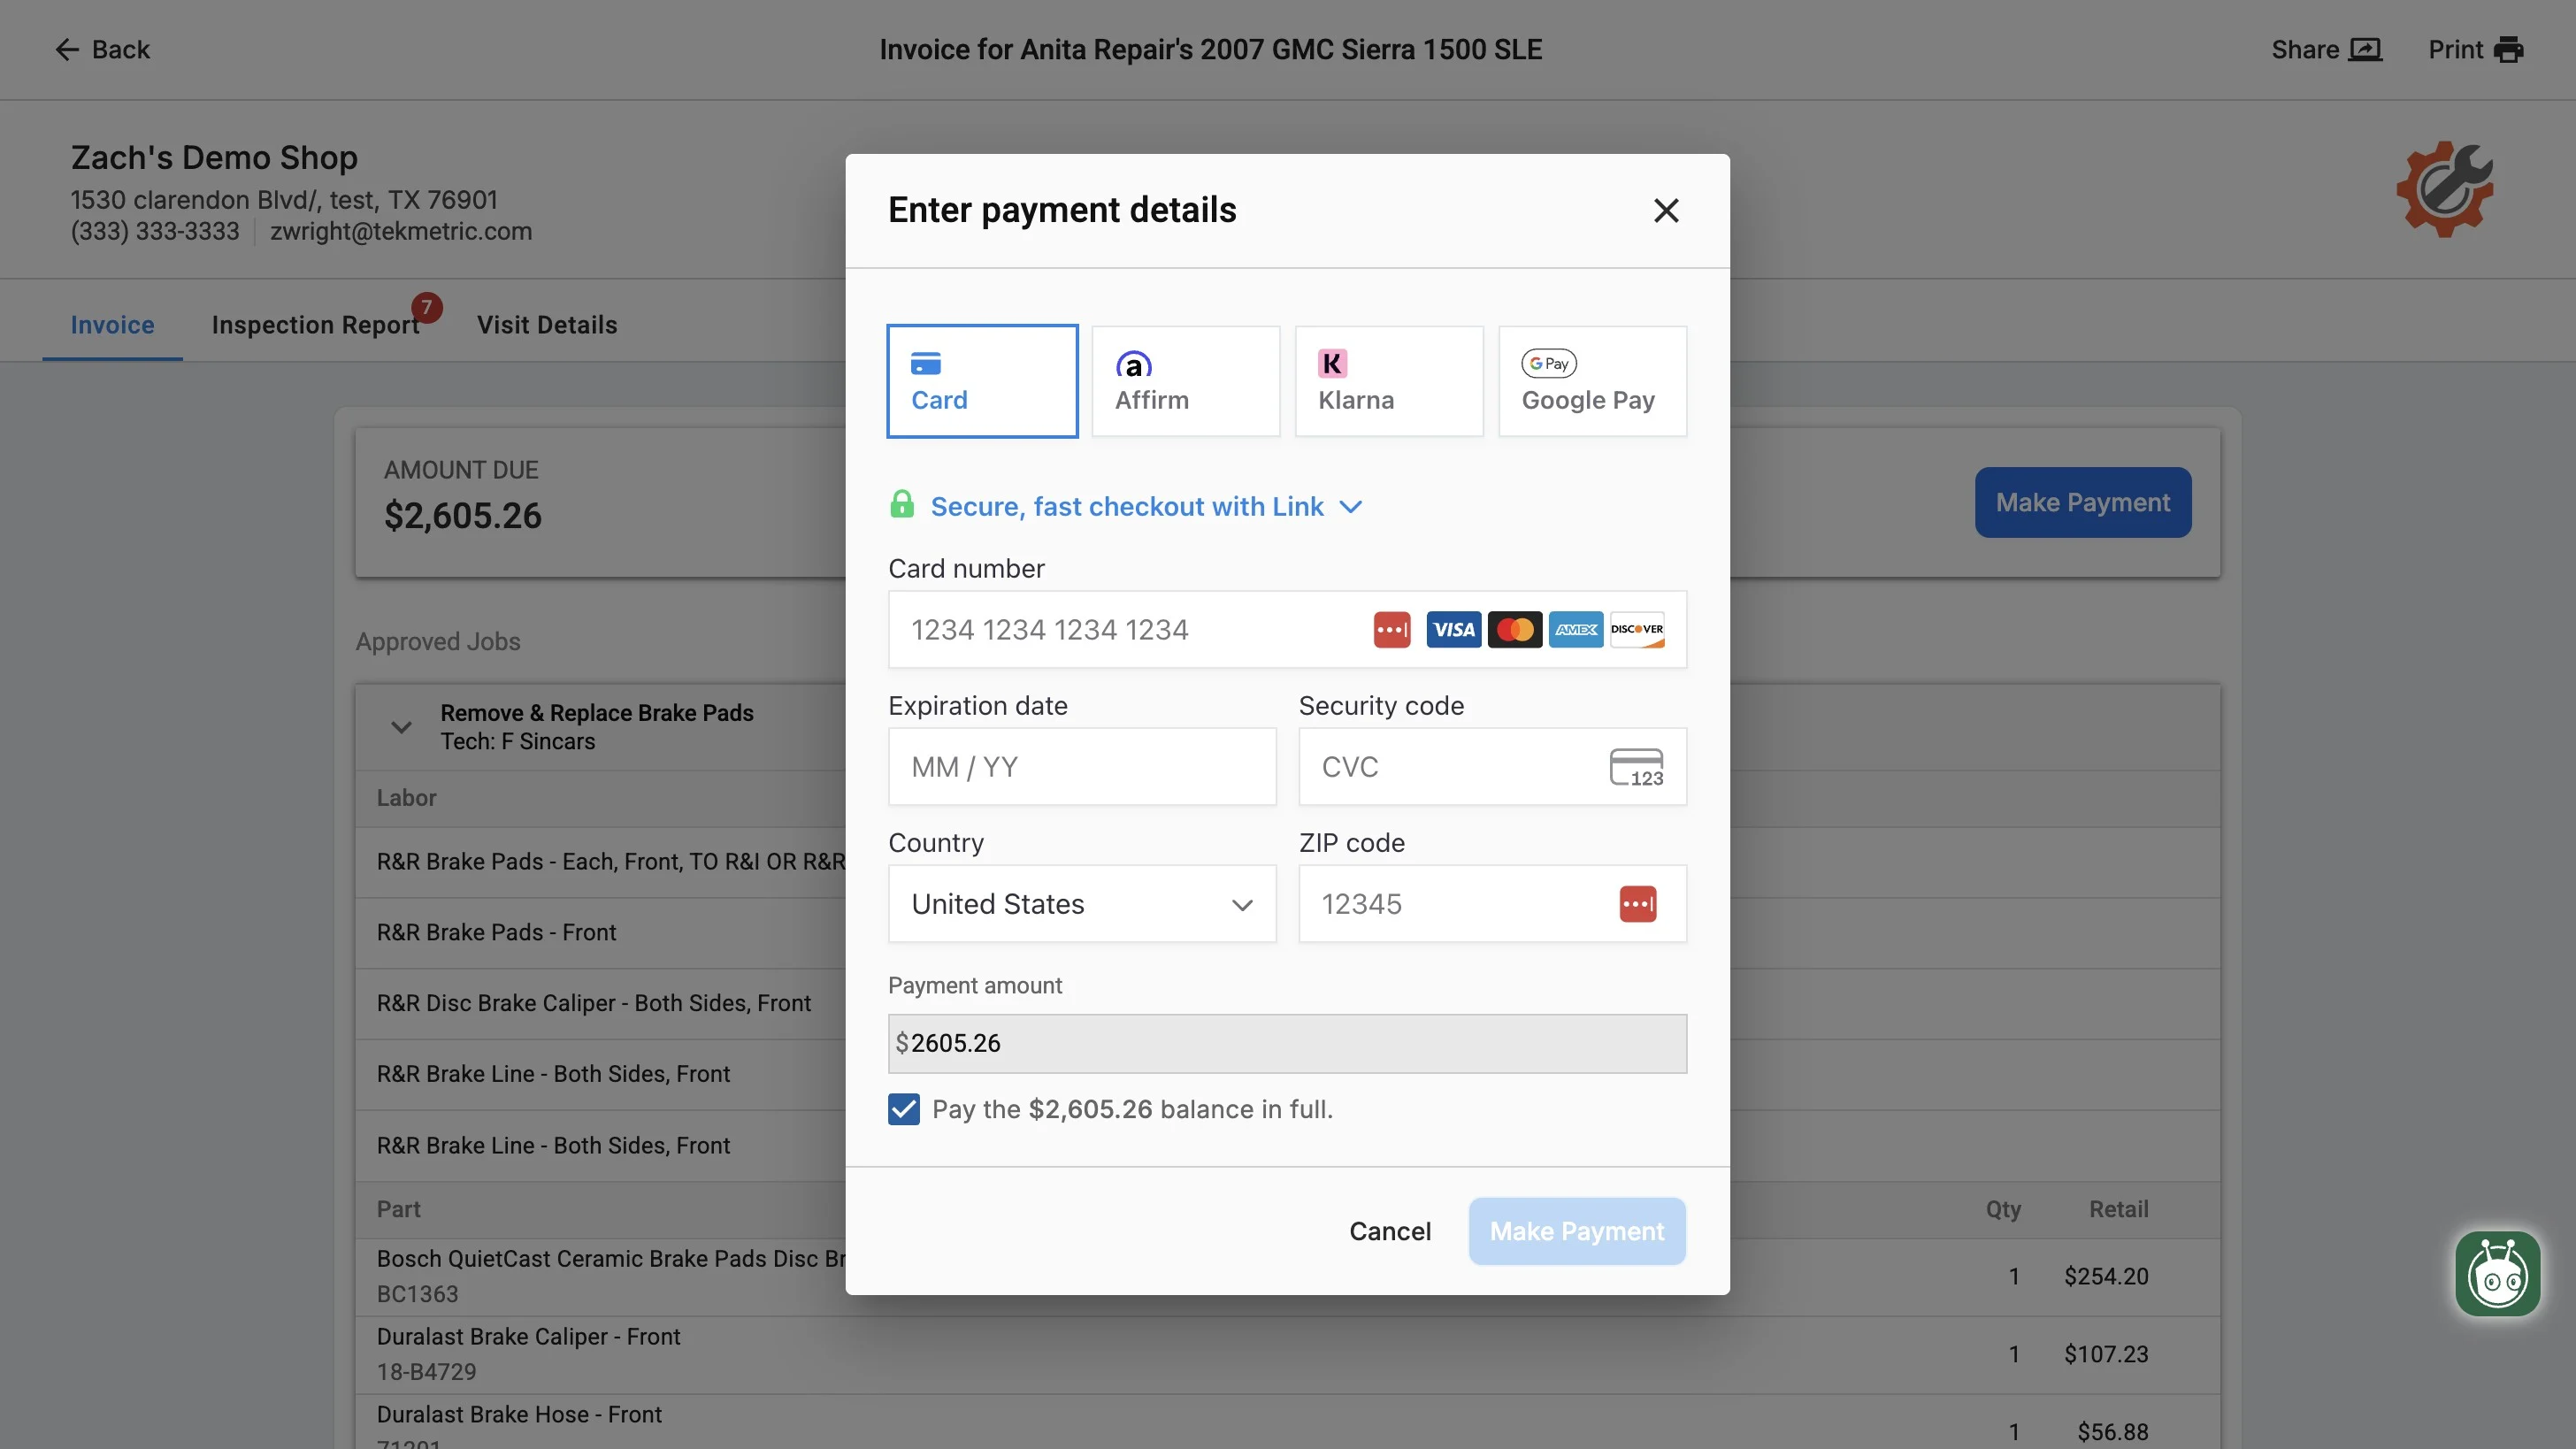Screen dimensions: 2576x1449
Task: Click the chatbot assistant icon
Action: point(2497,1273)
